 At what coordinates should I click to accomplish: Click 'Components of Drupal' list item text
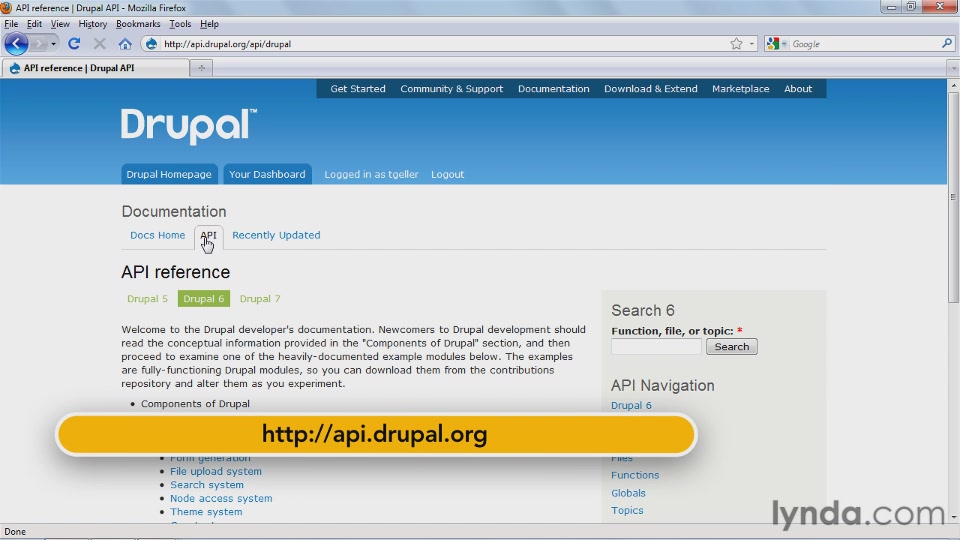[195, 404]
